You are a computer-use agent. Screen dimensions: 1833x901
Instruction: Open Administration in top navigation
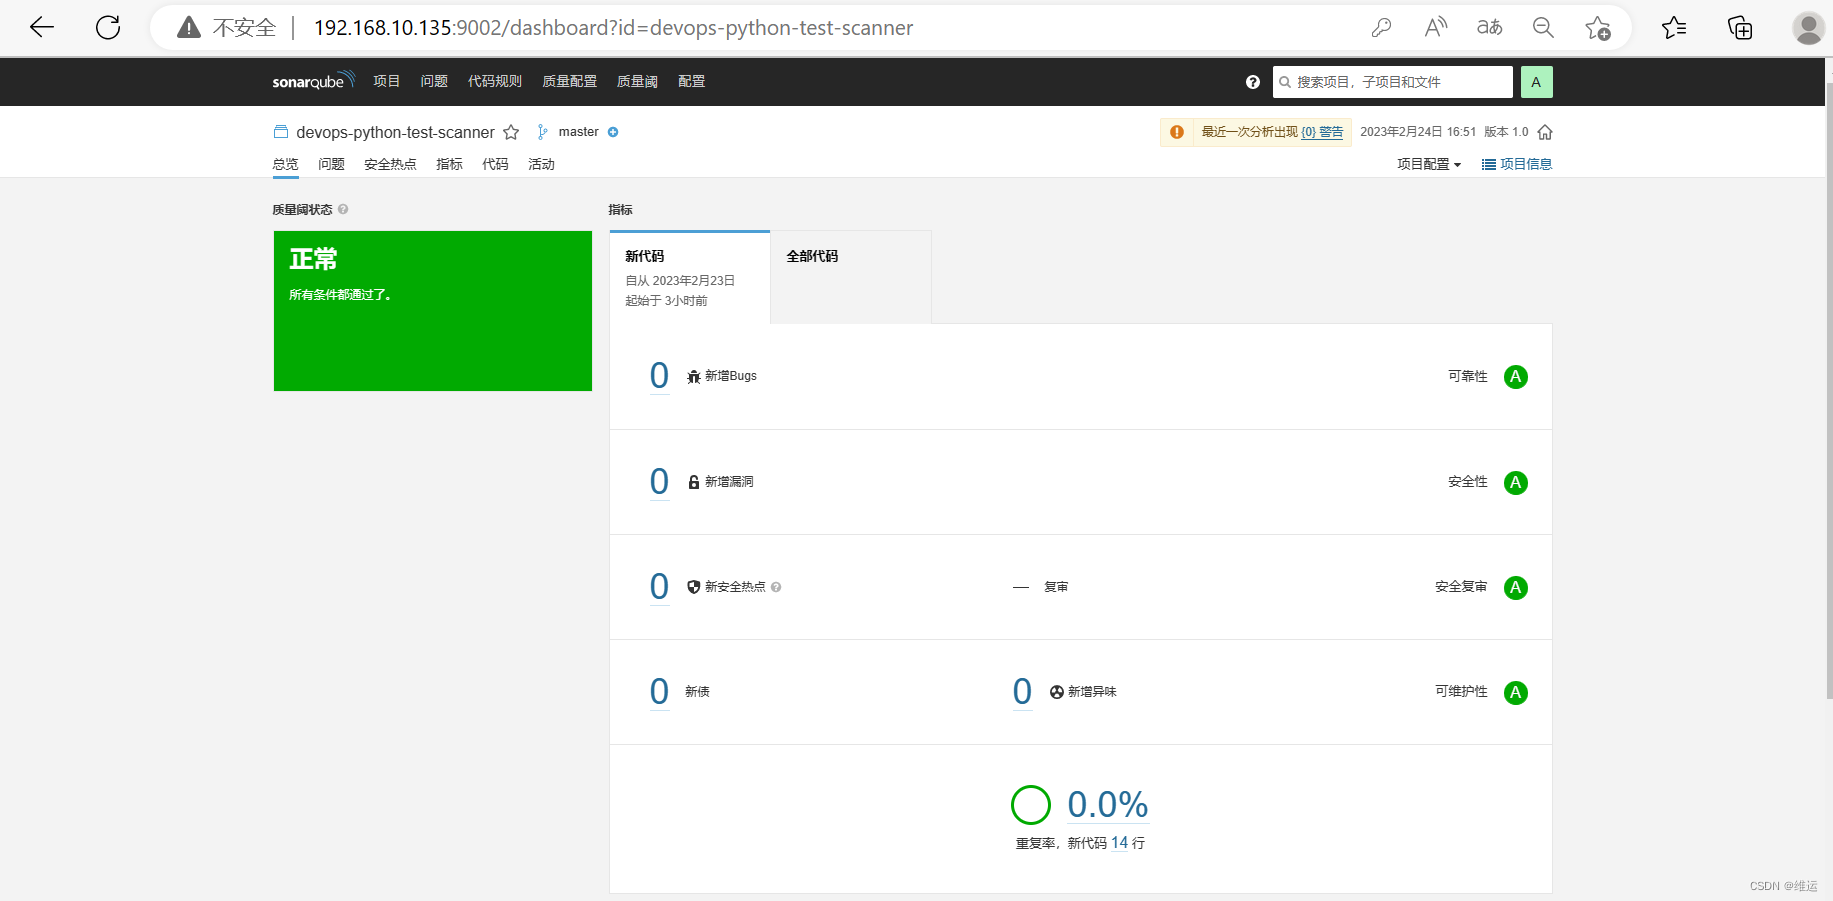pyautogui.click(x=692, y=82)
